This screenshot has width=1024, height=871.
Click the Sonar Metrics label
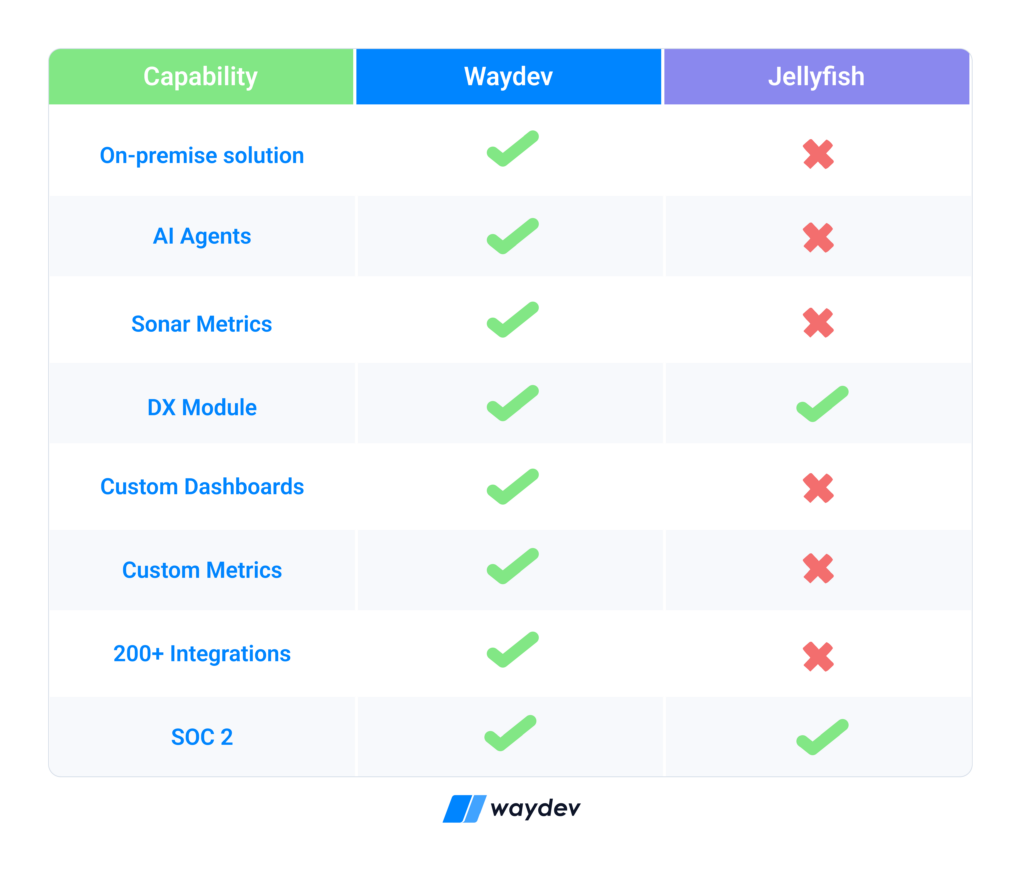[202, 324]
